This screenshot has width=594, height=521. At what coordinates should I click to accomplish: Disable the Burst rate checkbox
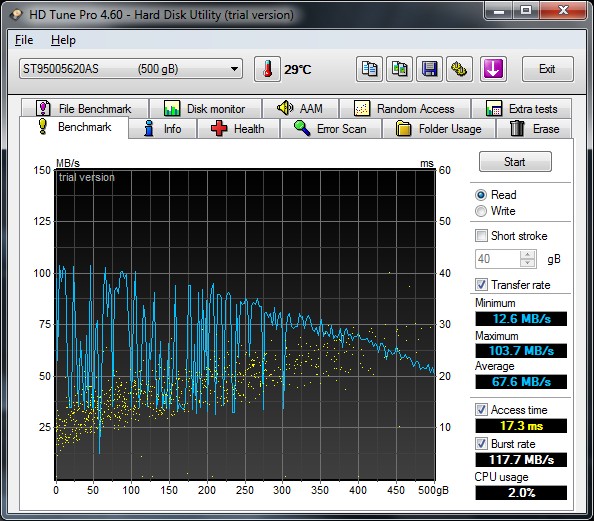click(x=481, y=444)
